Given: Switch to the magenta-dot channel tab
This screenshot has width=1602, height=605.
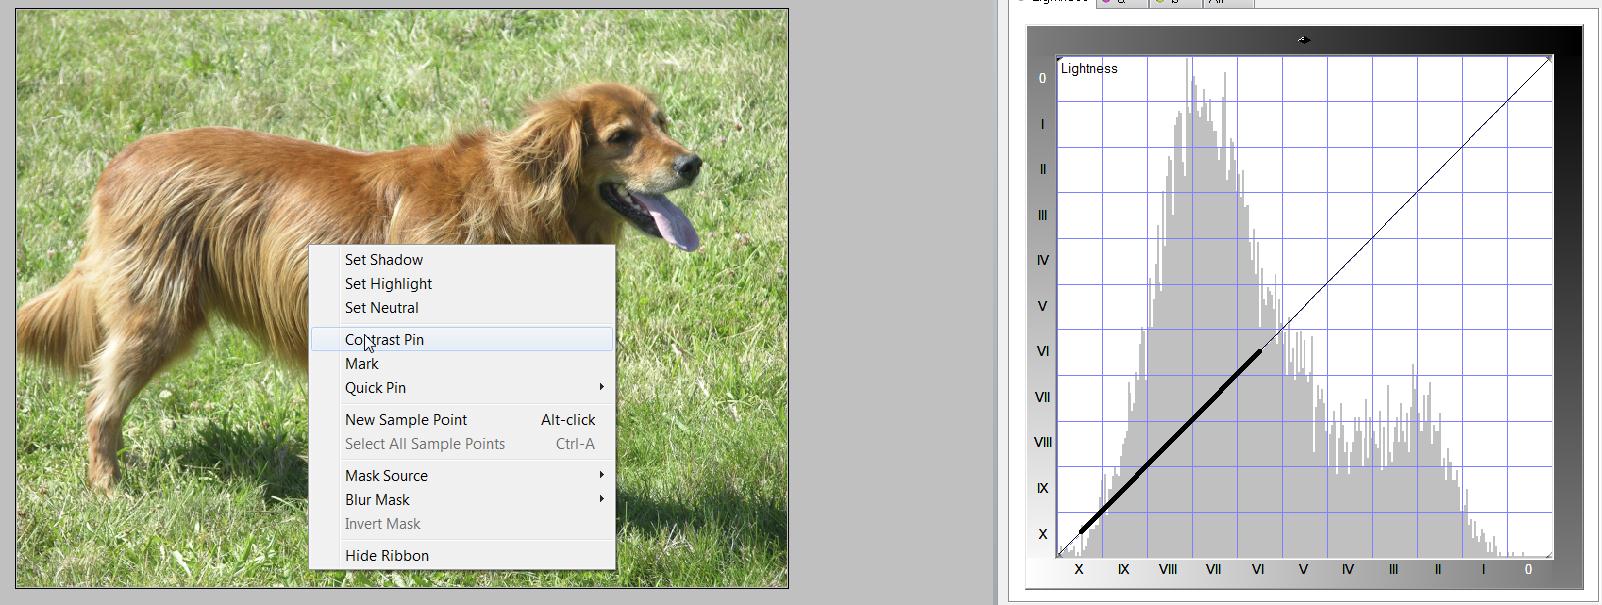Looking at the screenshot, I should (1122, 3).
